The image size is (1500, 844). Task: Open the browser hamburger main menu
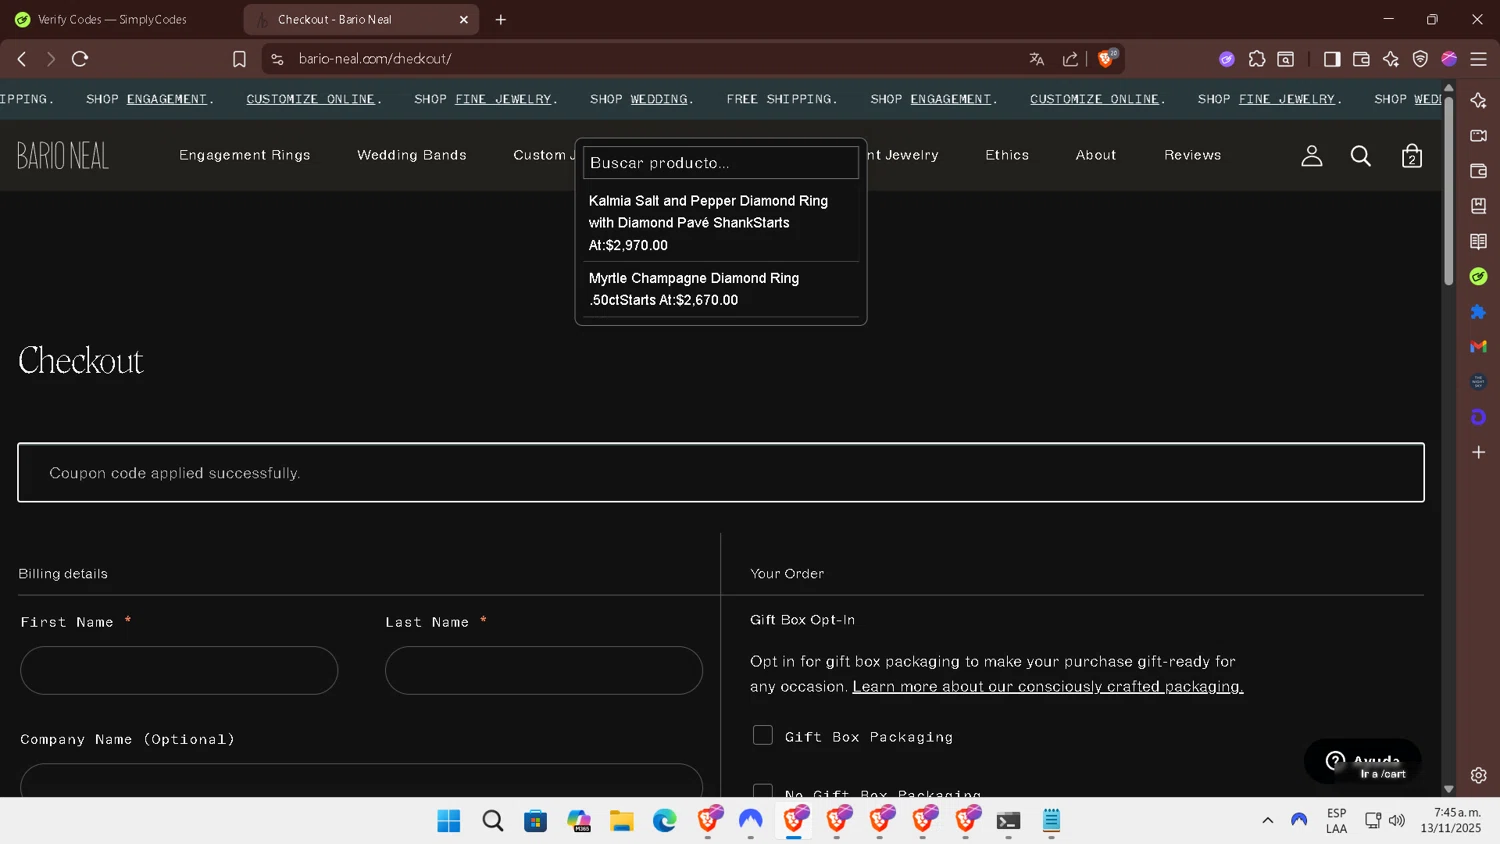click(x=1478, y=59)
